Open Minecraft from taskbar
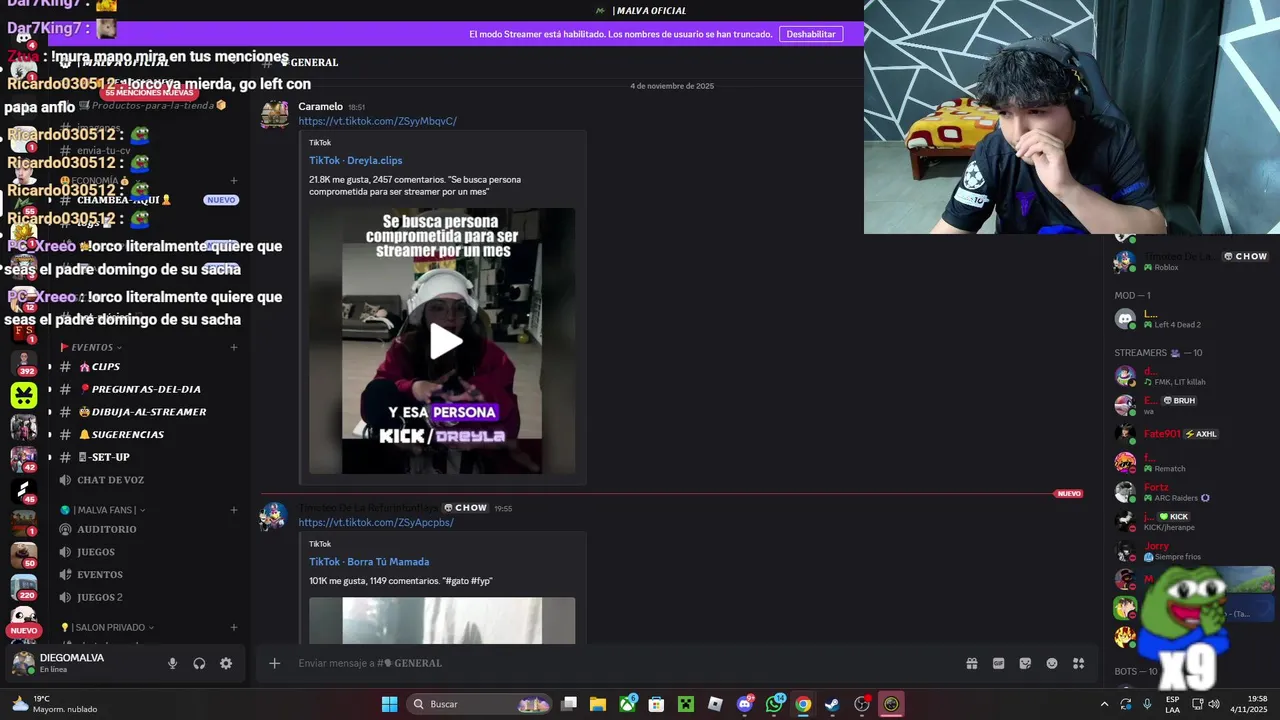Viewport: 1280px width, 720px height. click(x=685, y=704)
